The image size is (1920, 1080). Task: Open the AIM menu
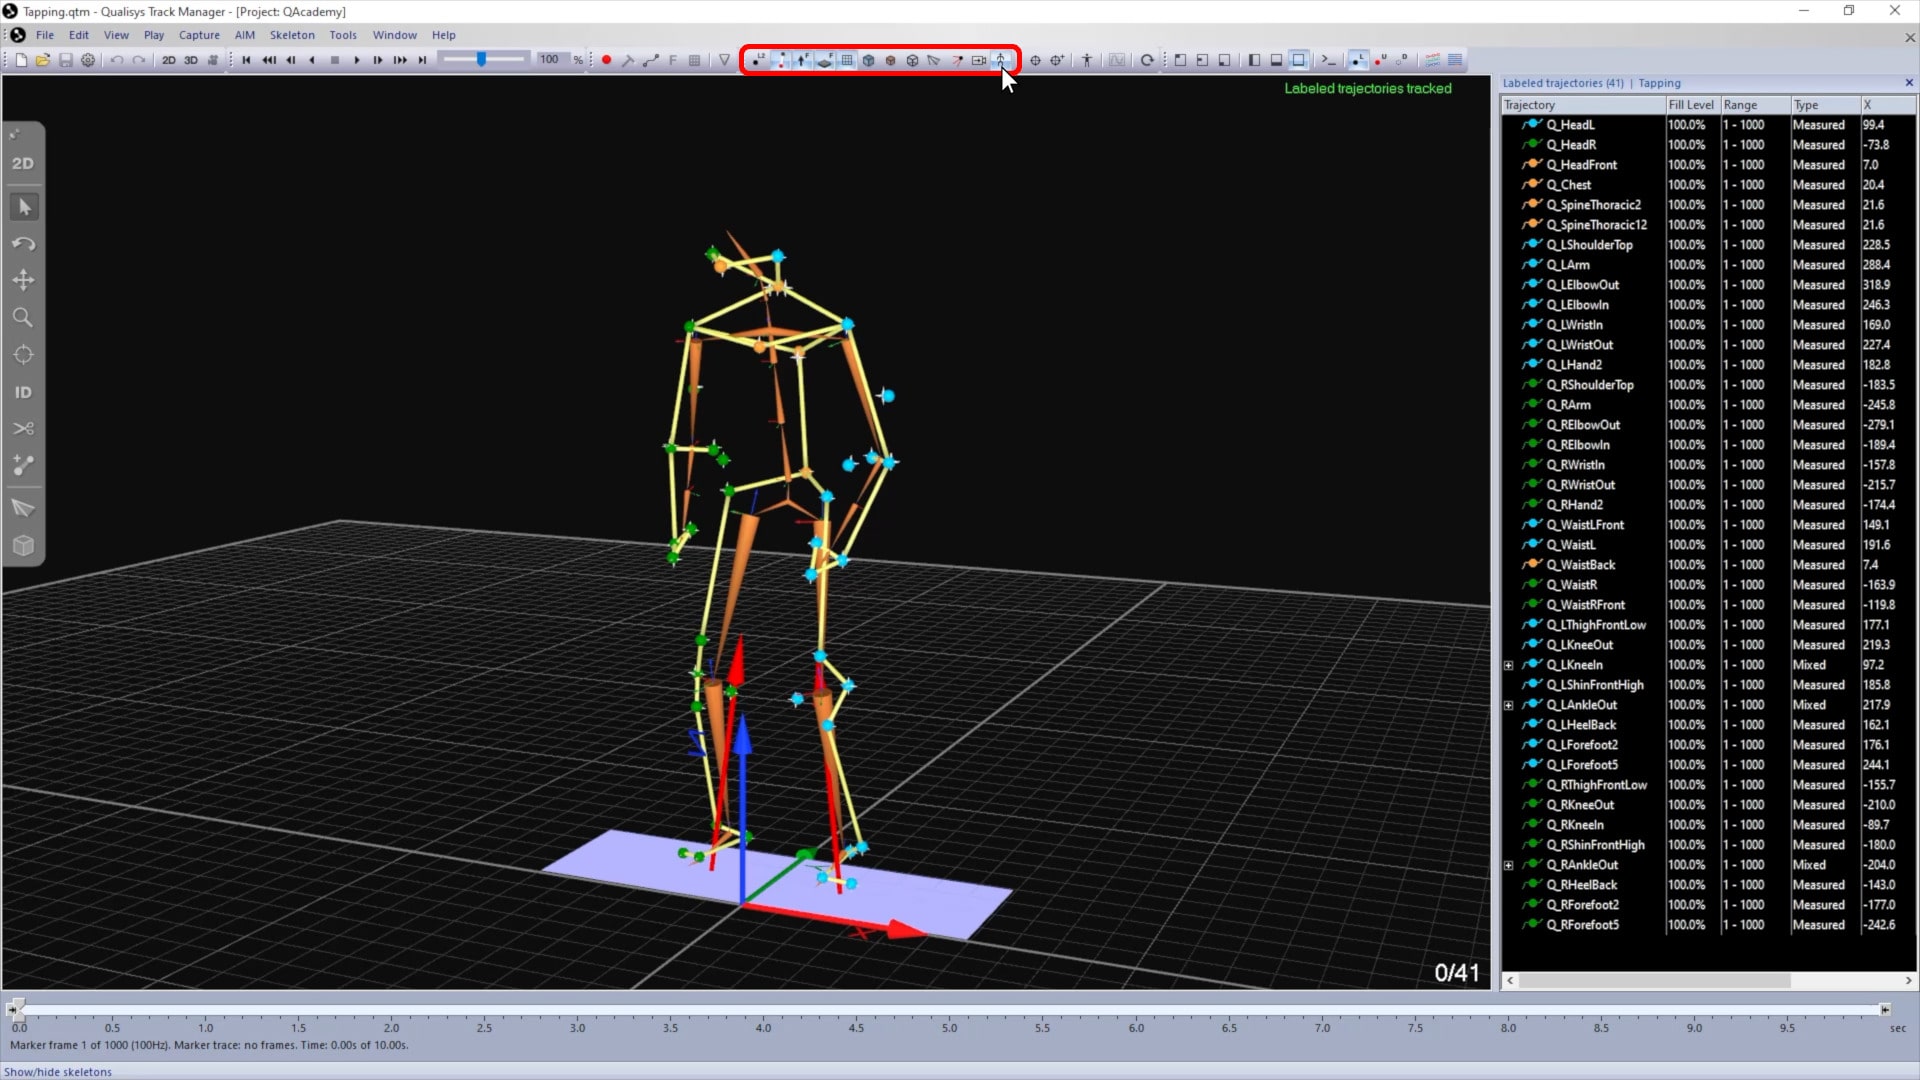point(245,35)
